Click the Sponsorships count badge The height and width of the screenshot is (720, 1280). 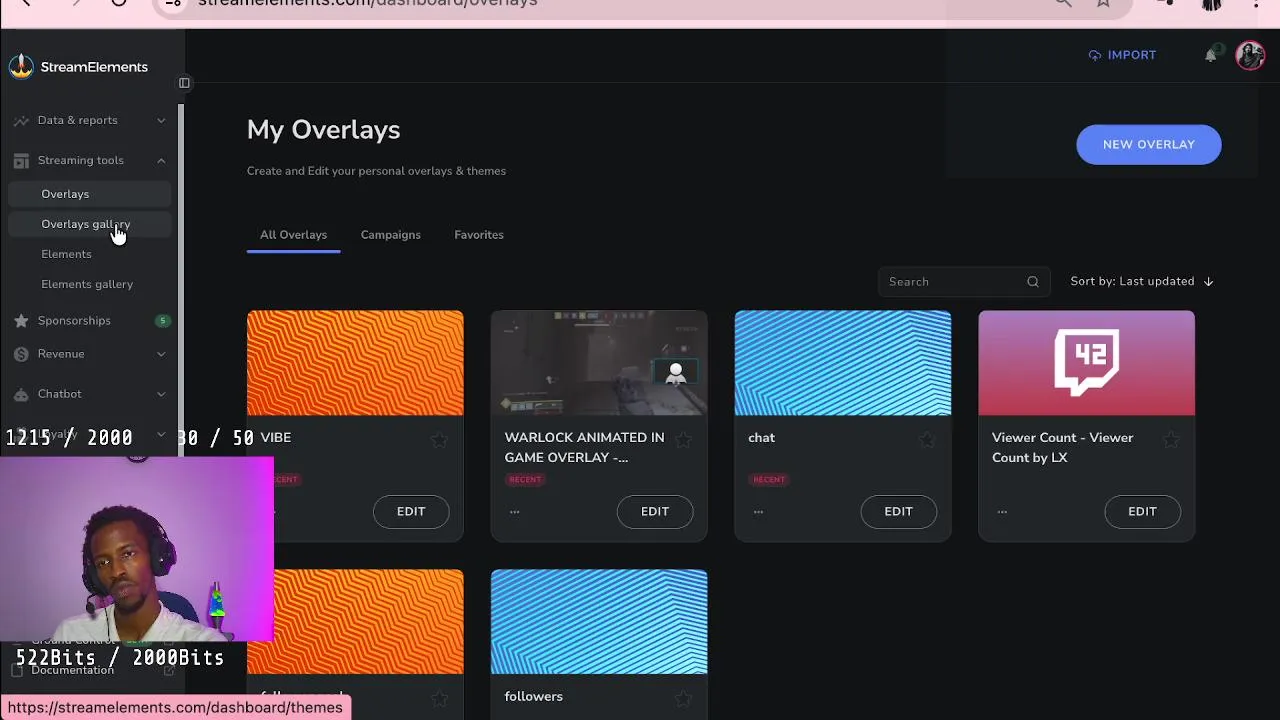[162, 321]
